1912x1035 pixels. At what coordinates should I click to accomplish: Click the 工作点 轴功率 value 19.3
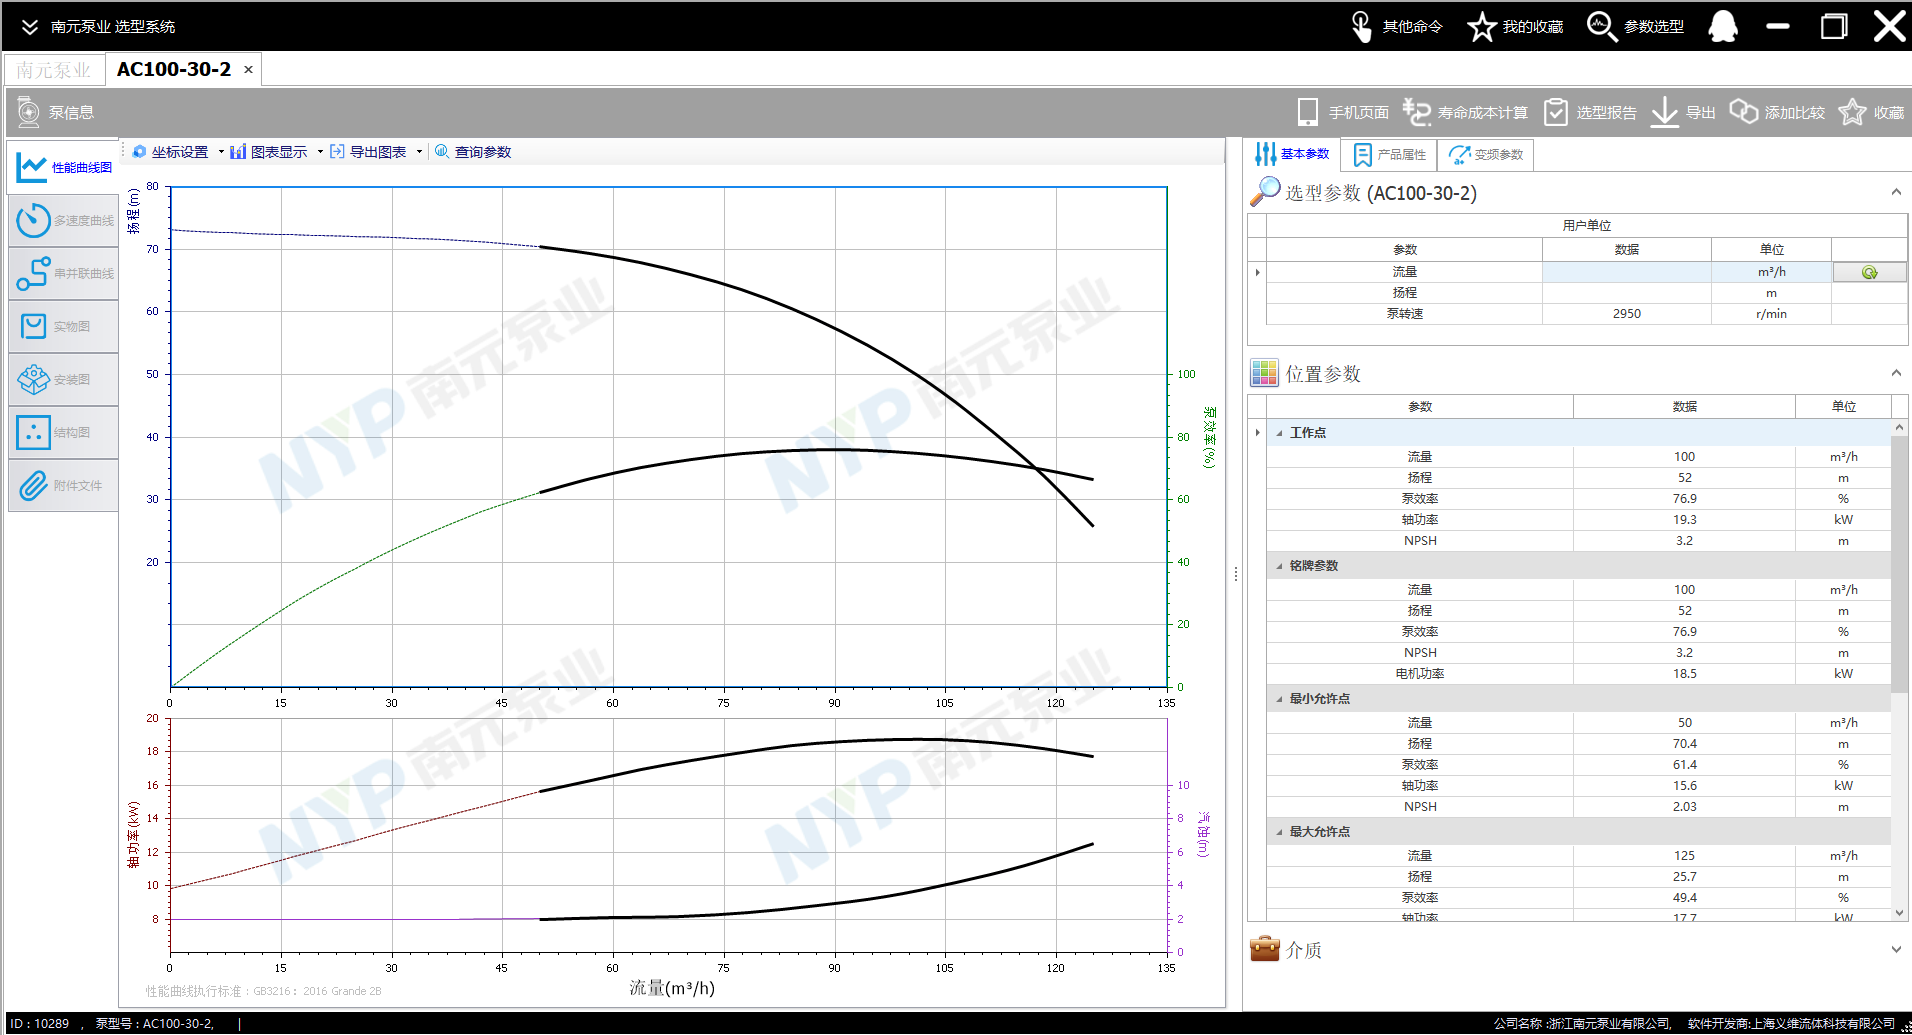click(1684, 520)
